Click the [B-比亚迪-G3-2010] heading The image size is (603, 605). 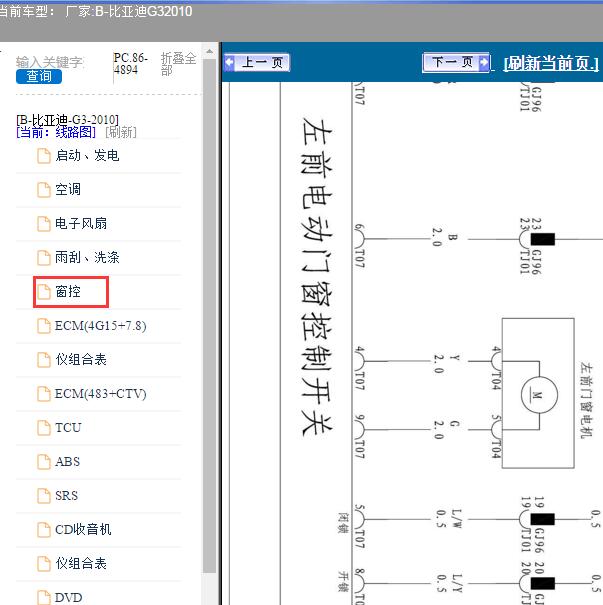[68, 120]
